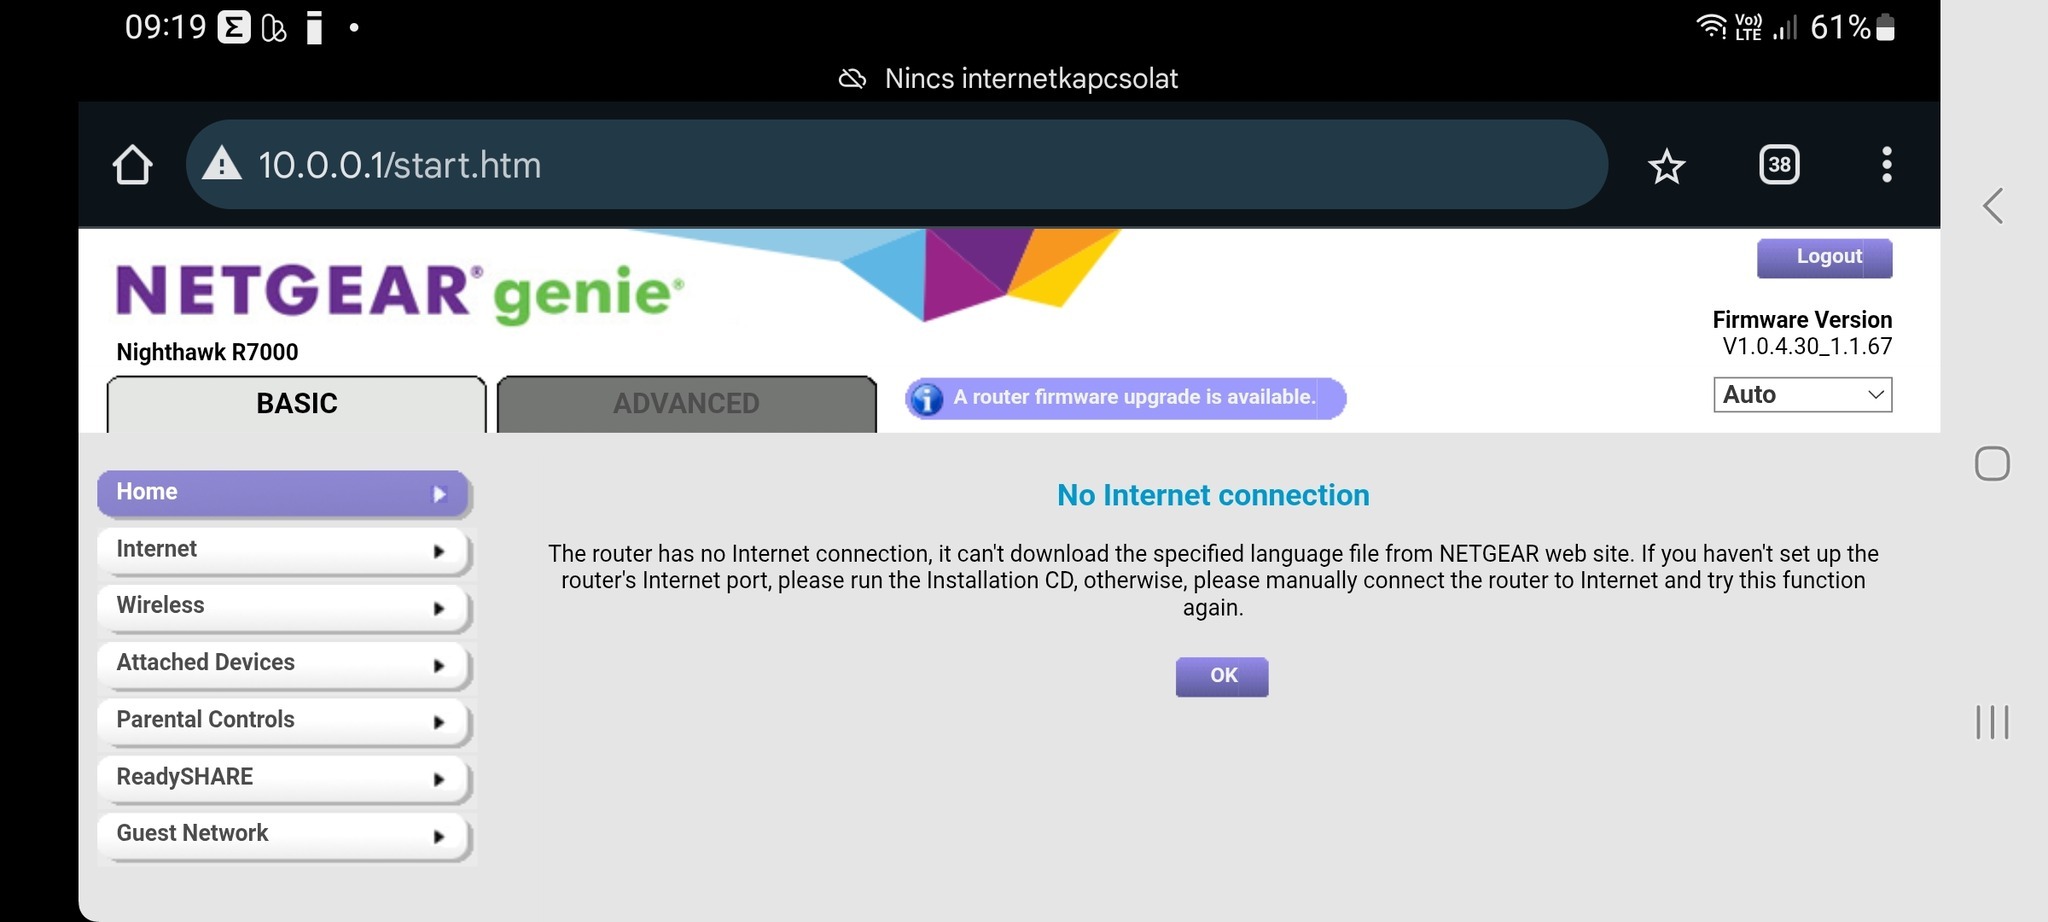Open the tab switcher showing 38 tabs
2048x922 pixels.
[1779, 165]
